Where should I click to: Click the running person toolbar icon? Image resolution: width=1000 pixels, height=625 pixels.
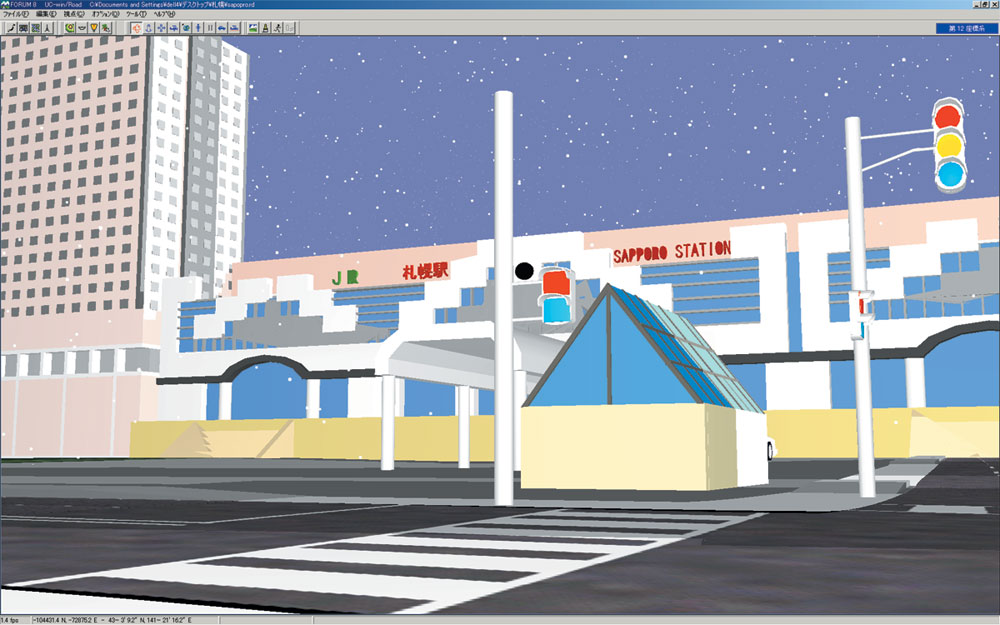[277, 28]
